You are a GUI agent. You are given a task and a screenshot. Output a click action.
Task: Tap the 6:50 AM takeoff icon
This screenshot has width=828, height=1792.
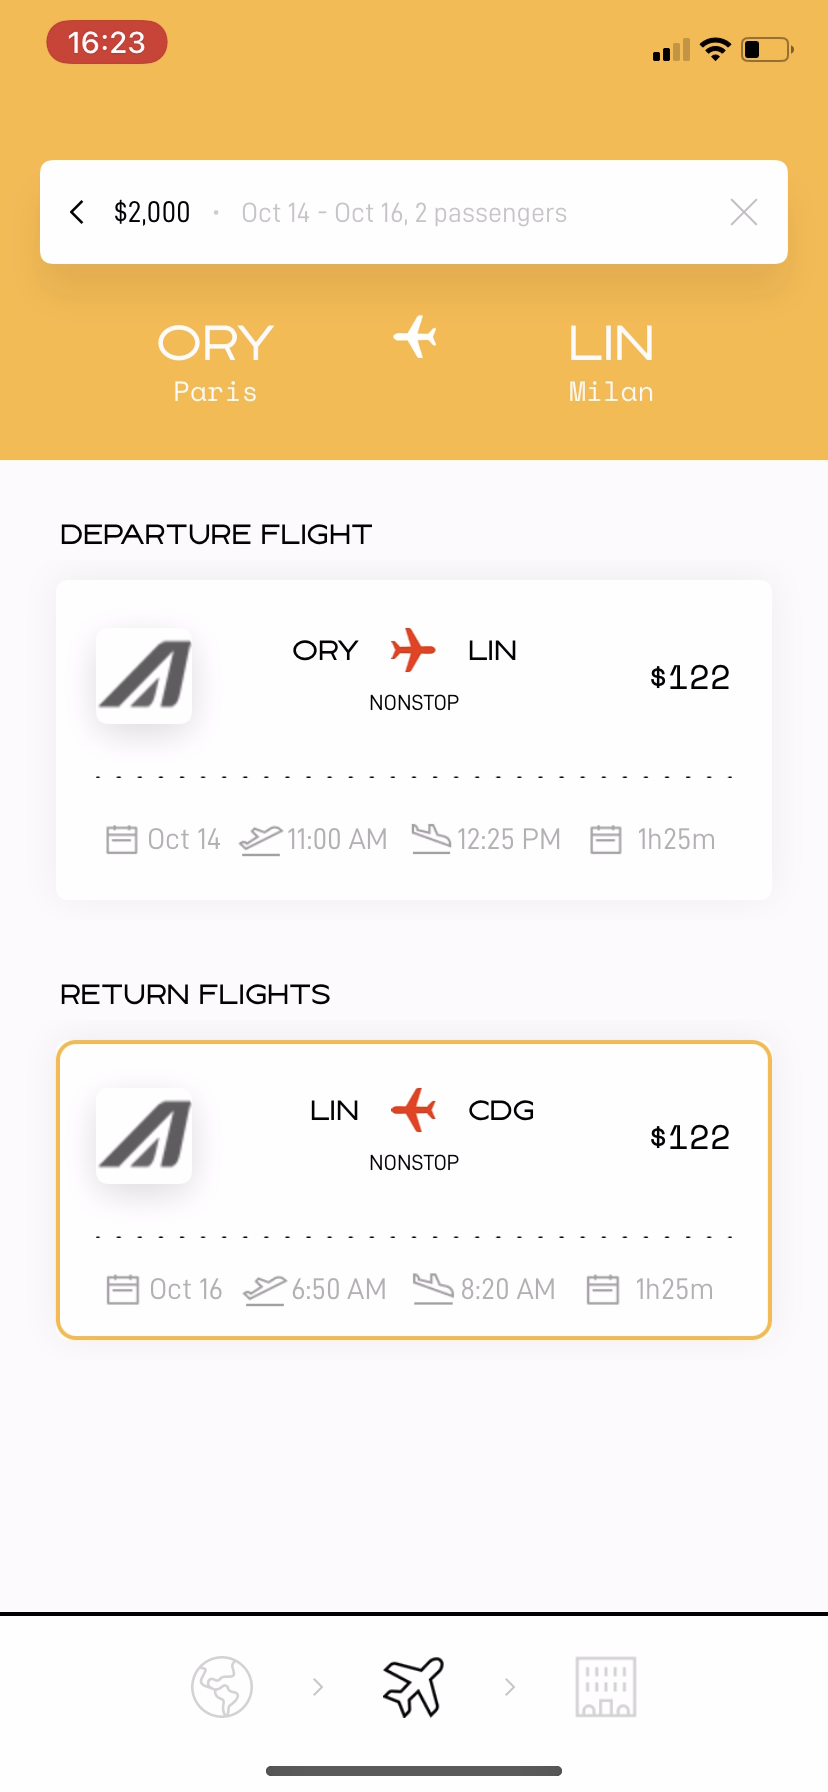[x=264, y=1289]
